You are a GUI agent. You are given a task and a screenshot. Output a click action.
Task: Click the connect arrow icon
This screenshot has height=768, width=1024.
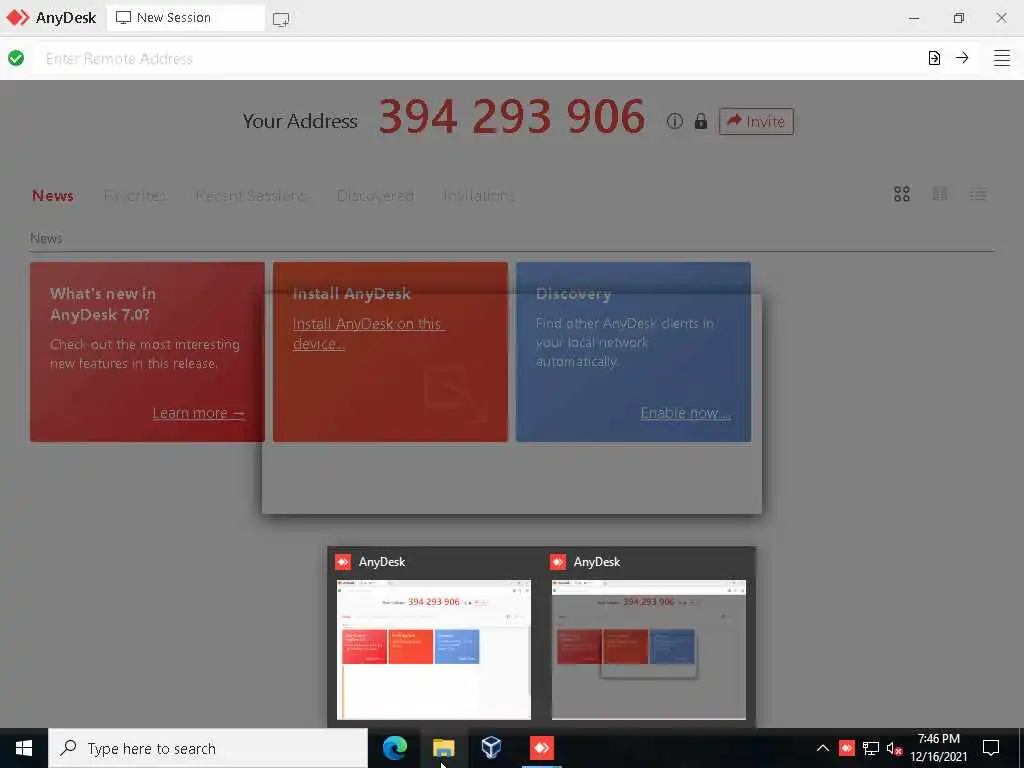point(962,58)
